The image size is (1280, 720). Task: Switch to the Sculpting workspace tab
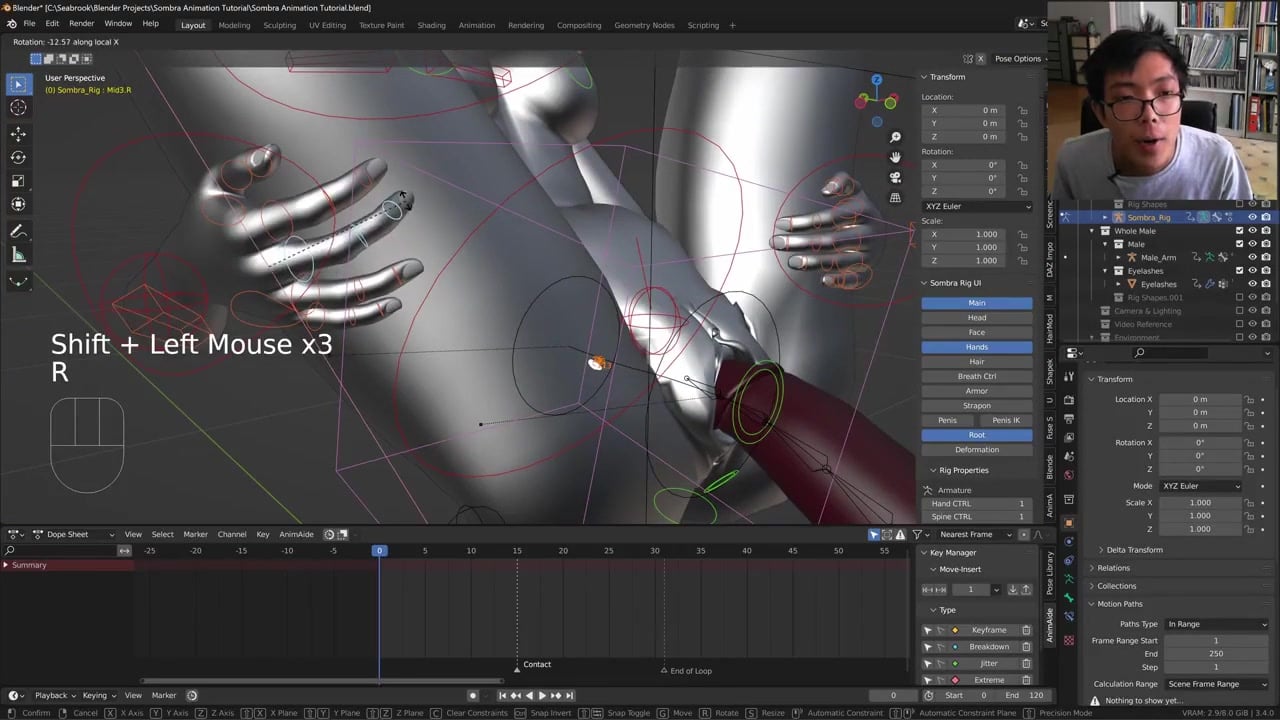tap(279, 25)
